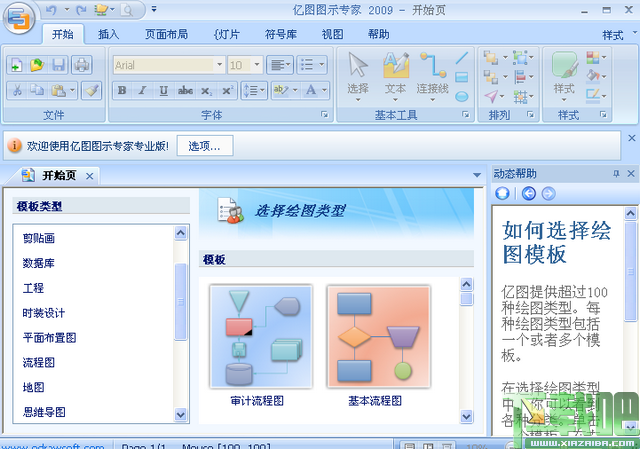
Task: Choose the 审计流程图 template thumbnail
Action: pos(261,336)
